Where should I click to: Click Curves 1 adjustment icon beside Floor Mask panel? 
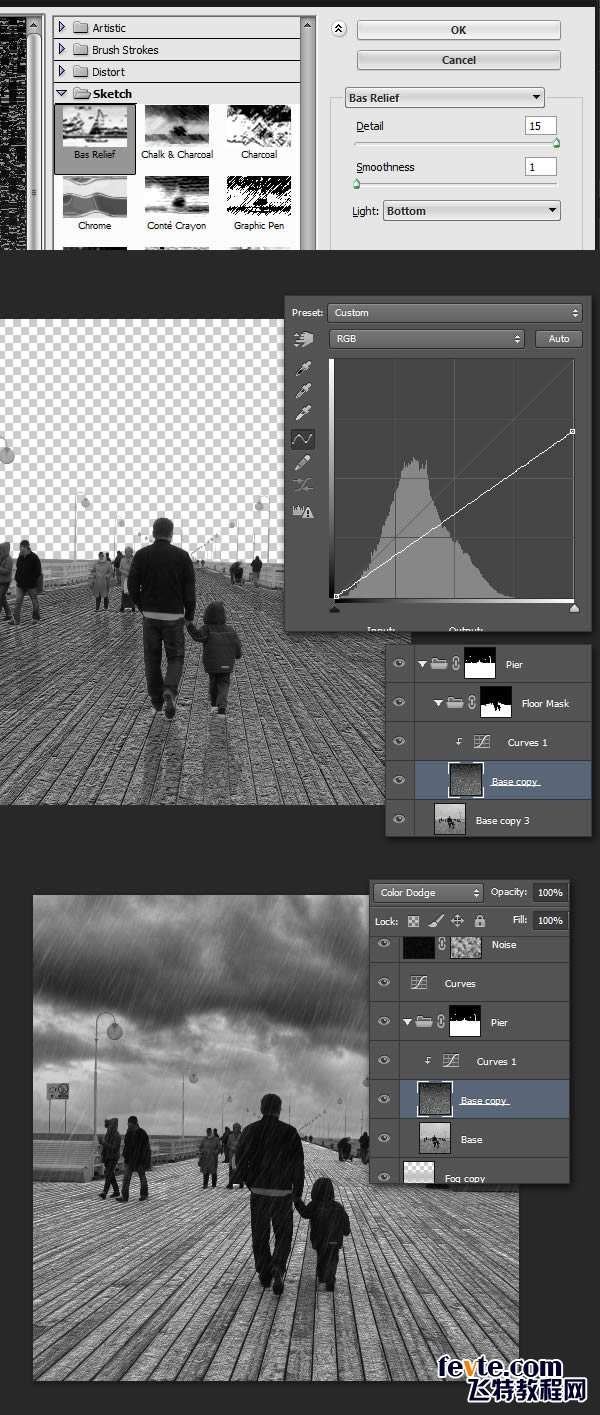[480, 742]
